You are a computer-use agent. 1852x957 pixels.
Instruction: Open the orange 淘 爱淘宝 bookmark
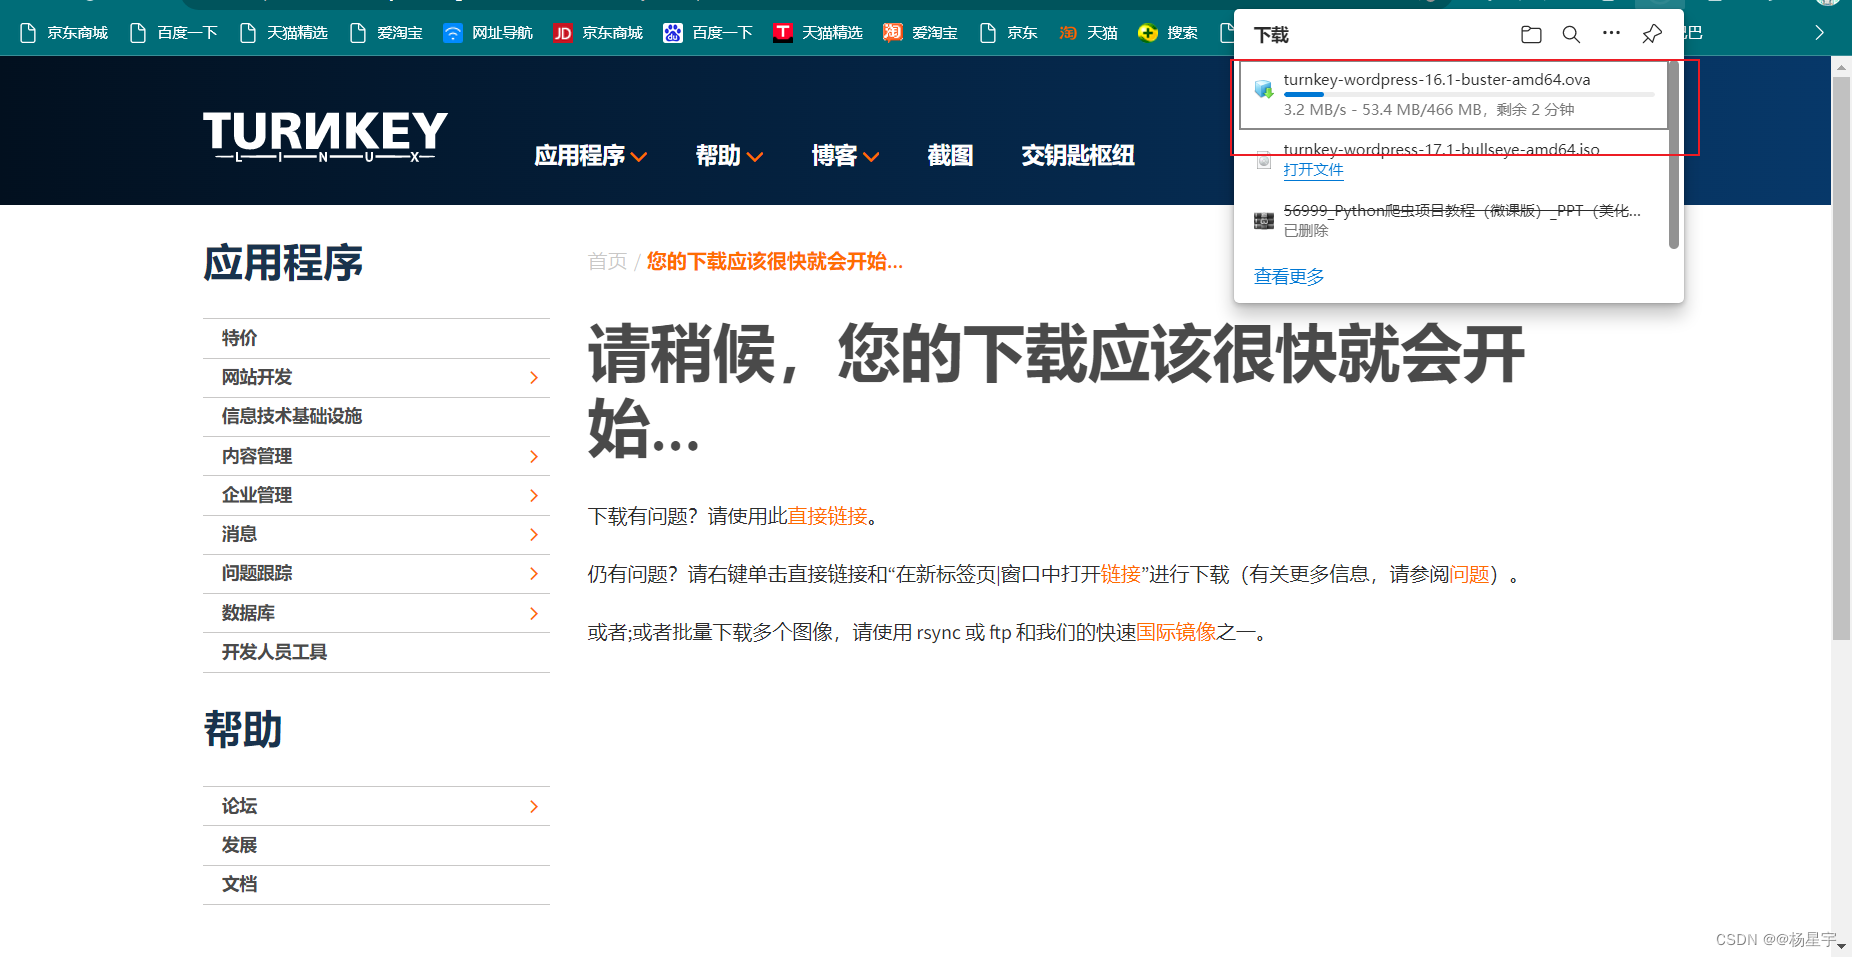[920, 33]
